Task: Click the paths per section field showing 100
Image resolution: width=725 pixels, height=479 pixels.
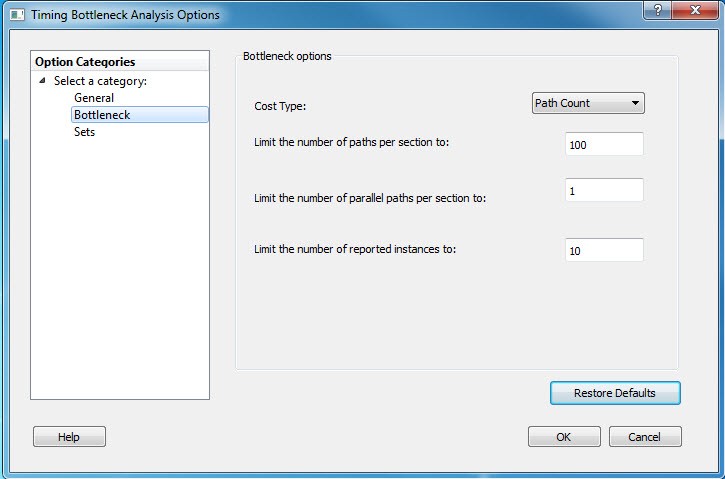Action: (604, 145)
